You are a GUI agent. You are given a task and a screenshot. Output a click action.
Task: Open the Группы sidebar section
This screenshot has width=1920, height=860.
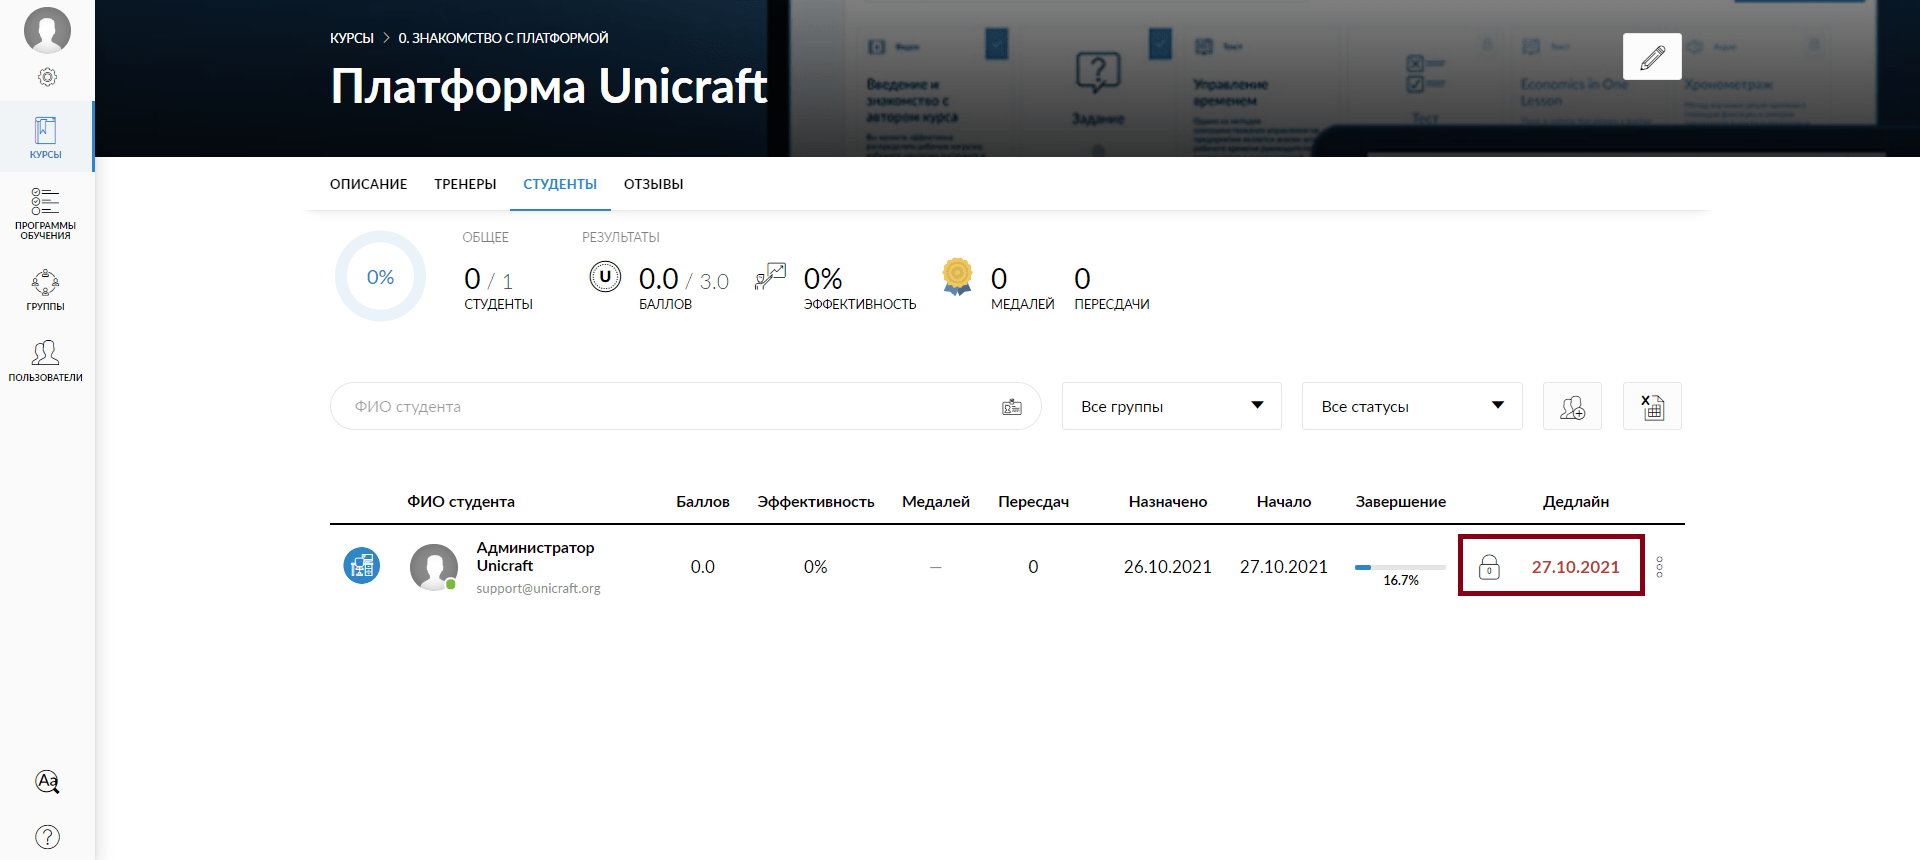pos(46,290)
